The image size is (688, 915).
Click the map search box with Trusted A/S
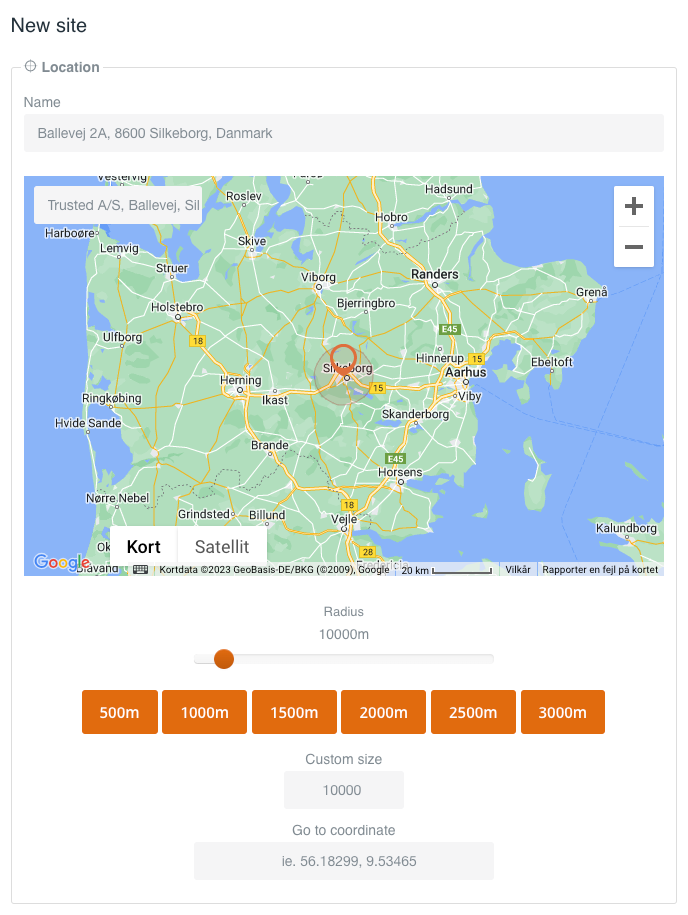(x=118, y=205)
